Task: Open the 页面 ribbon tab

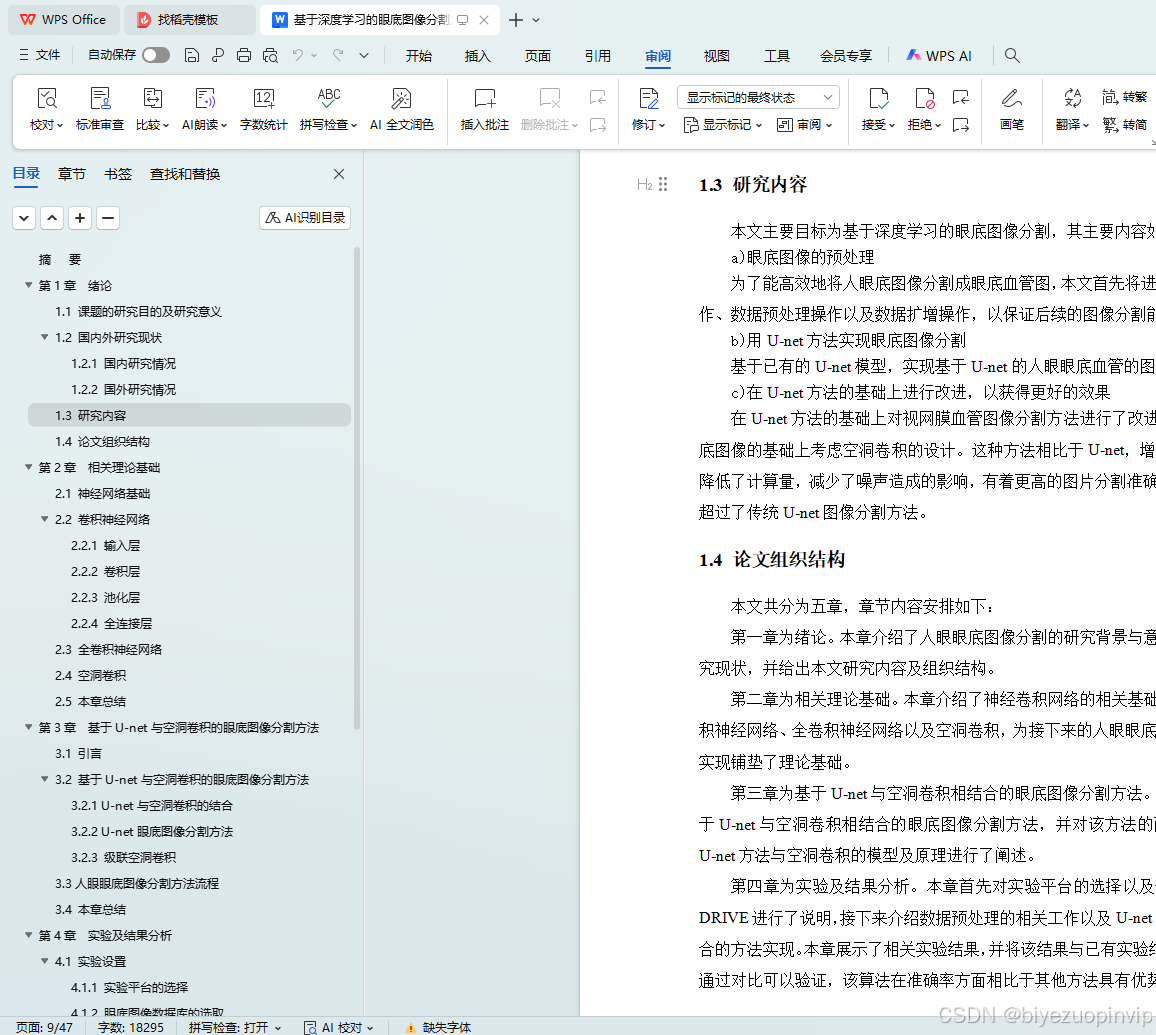Action: coord(538,56)
